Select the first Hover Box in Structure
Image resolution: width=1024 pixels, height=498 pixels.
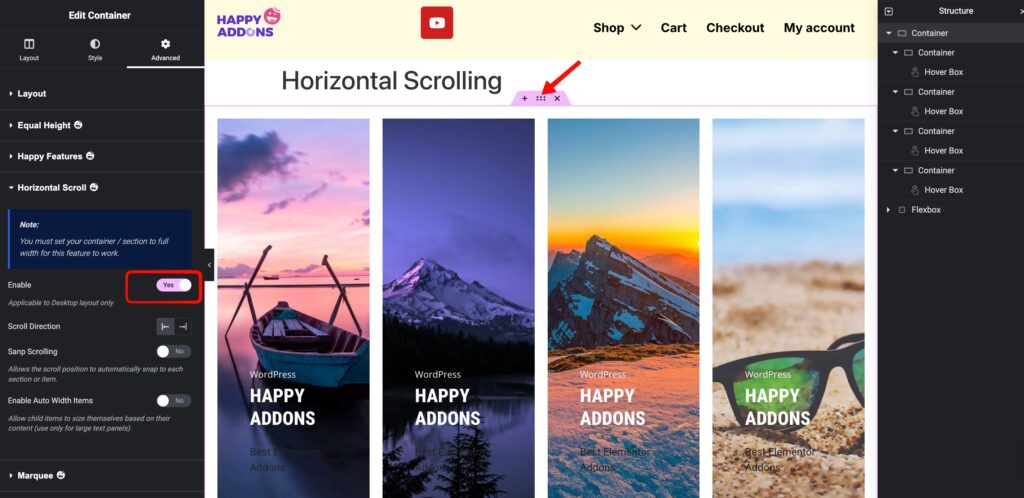click(x=944, y=72)
